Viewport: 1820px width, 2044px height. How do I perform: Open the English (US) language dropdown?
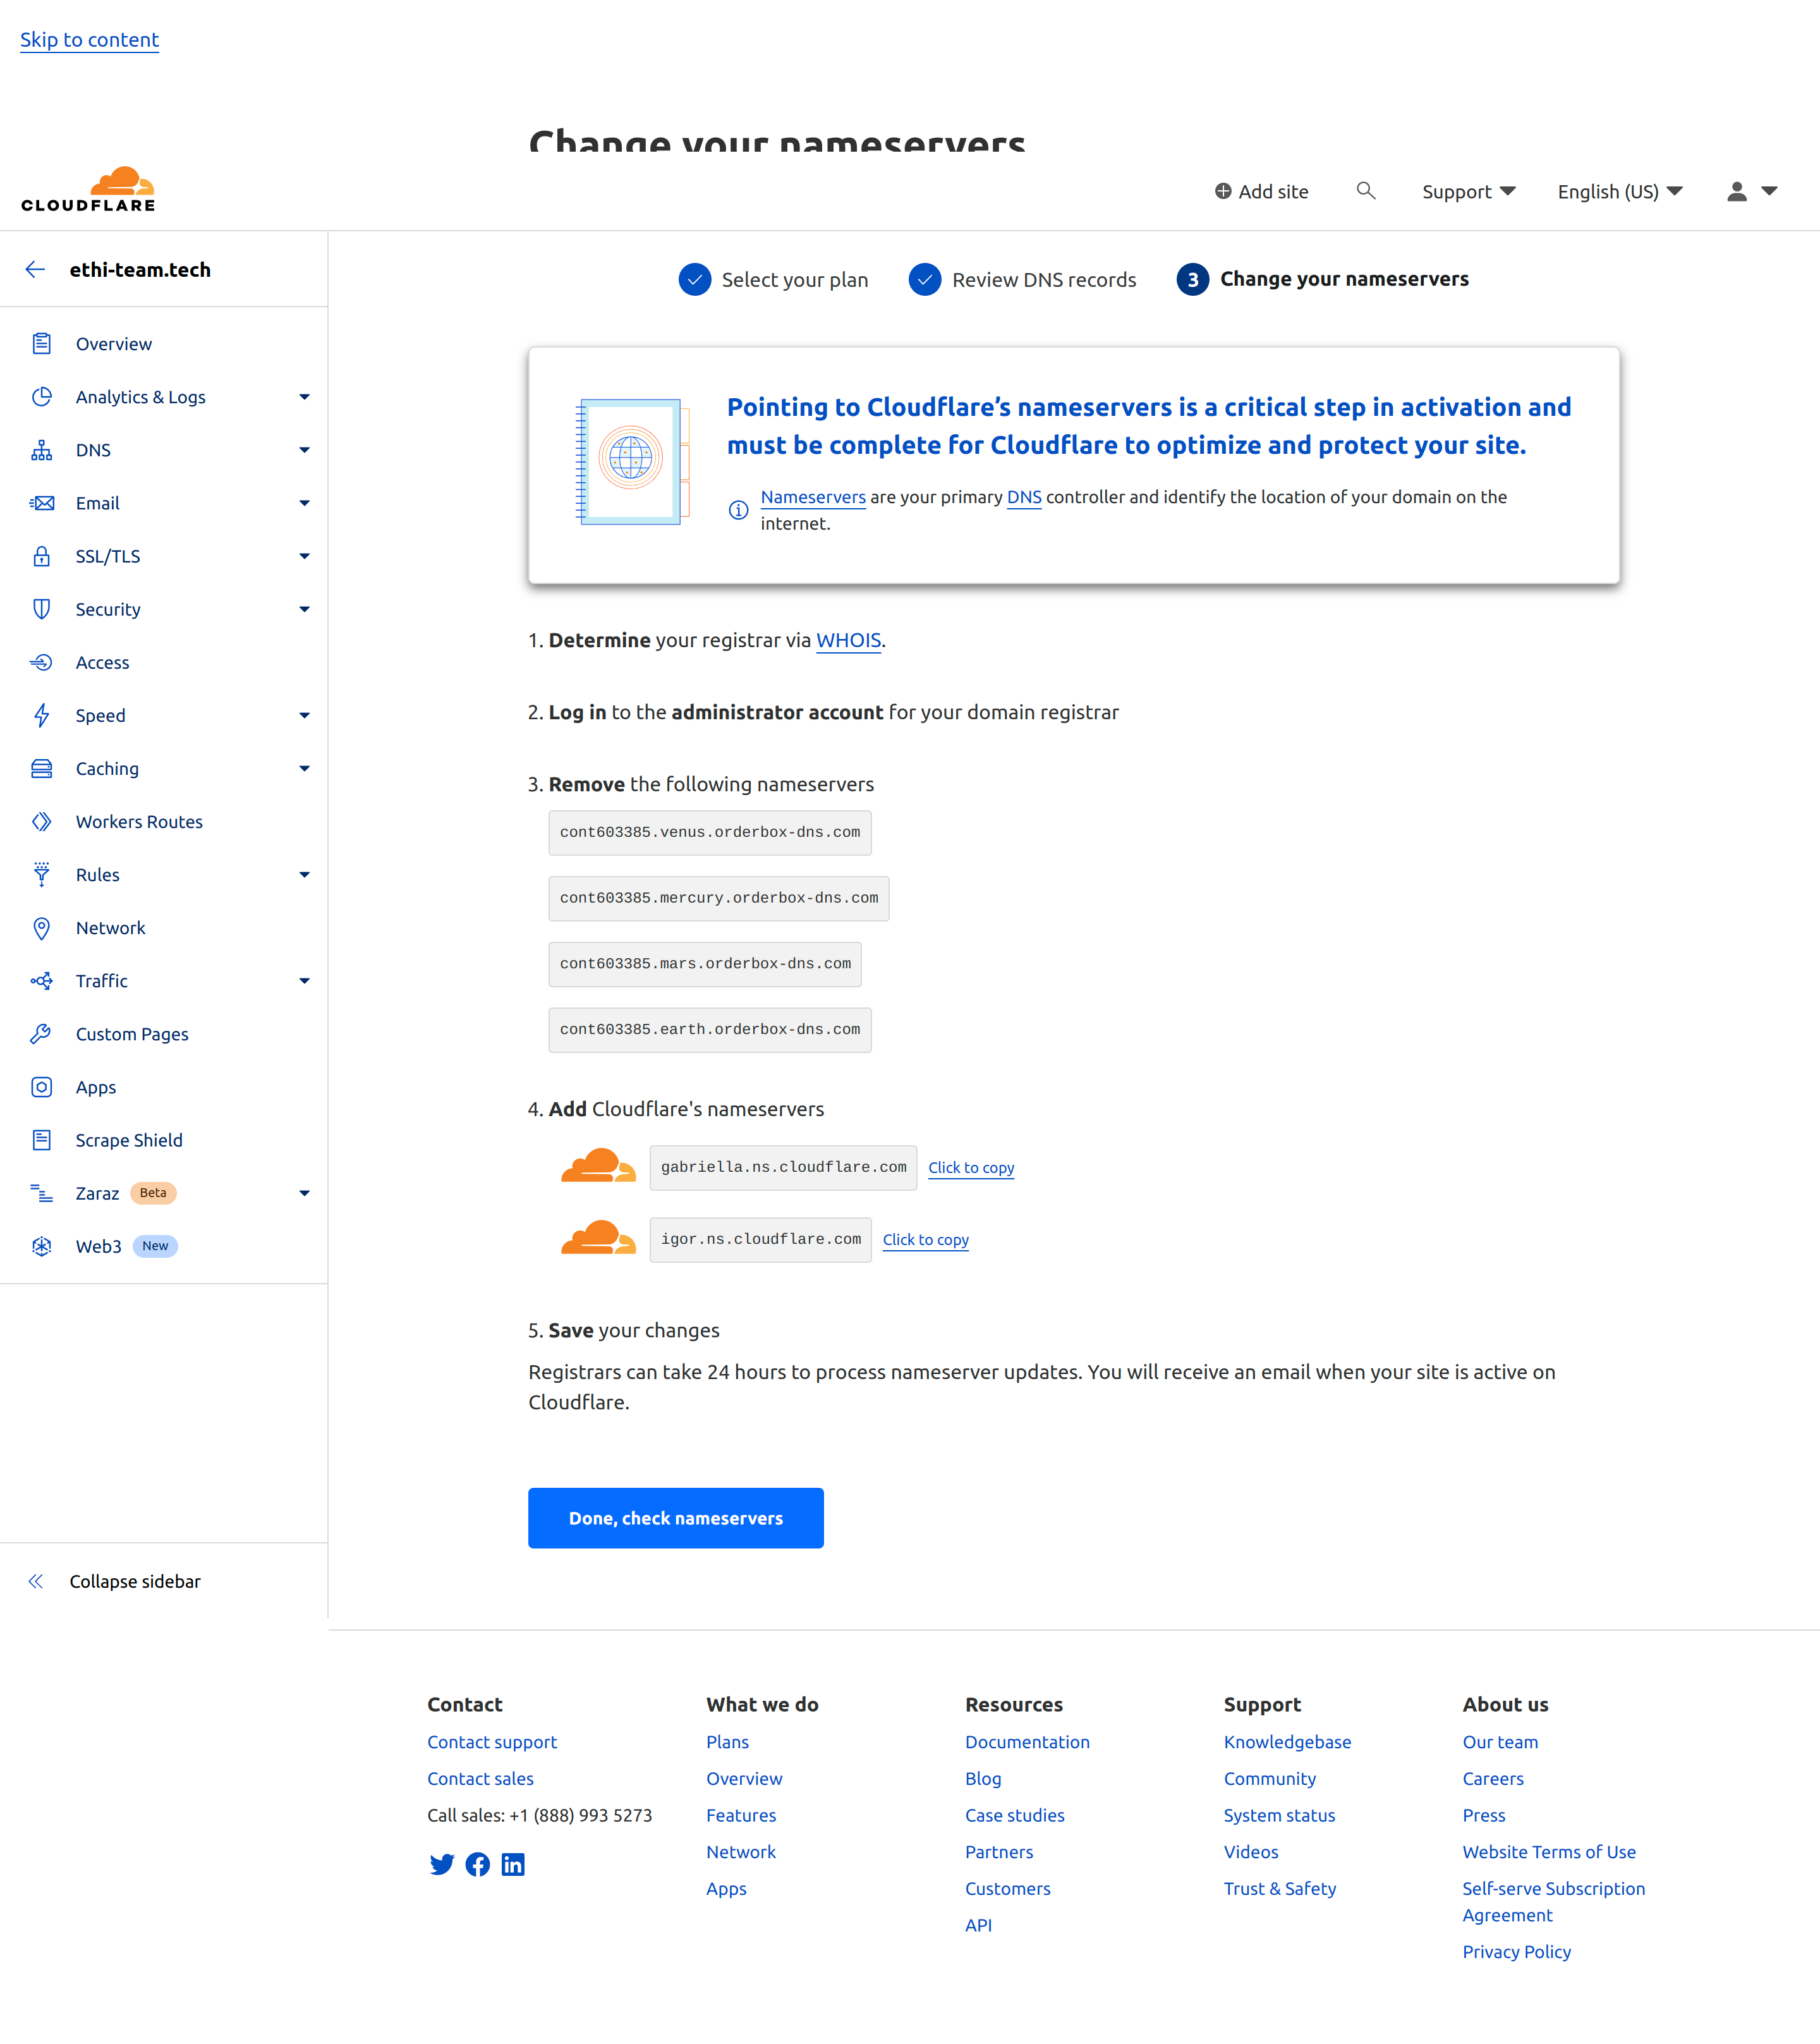pyautogui.click(x=1619, y=191)
